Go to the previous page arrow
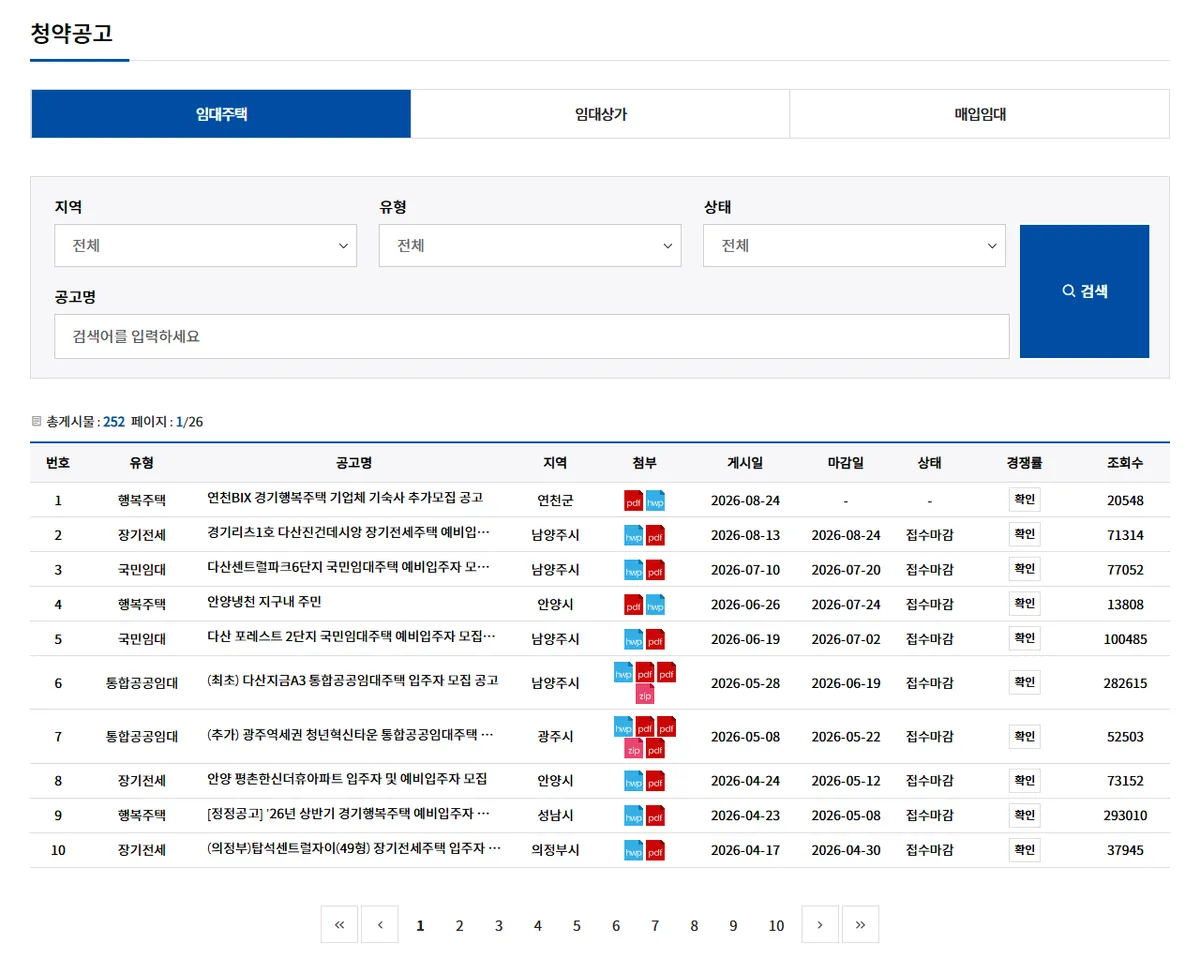 [380, 925]
